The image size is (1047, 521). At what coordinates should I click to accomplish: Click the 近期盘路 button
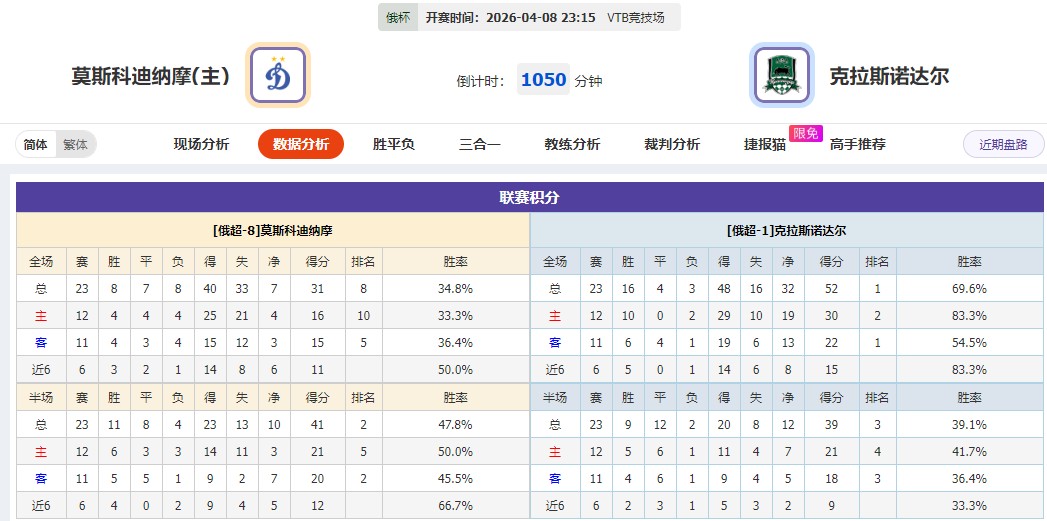pyautogui.click(x=1003, y=144)
